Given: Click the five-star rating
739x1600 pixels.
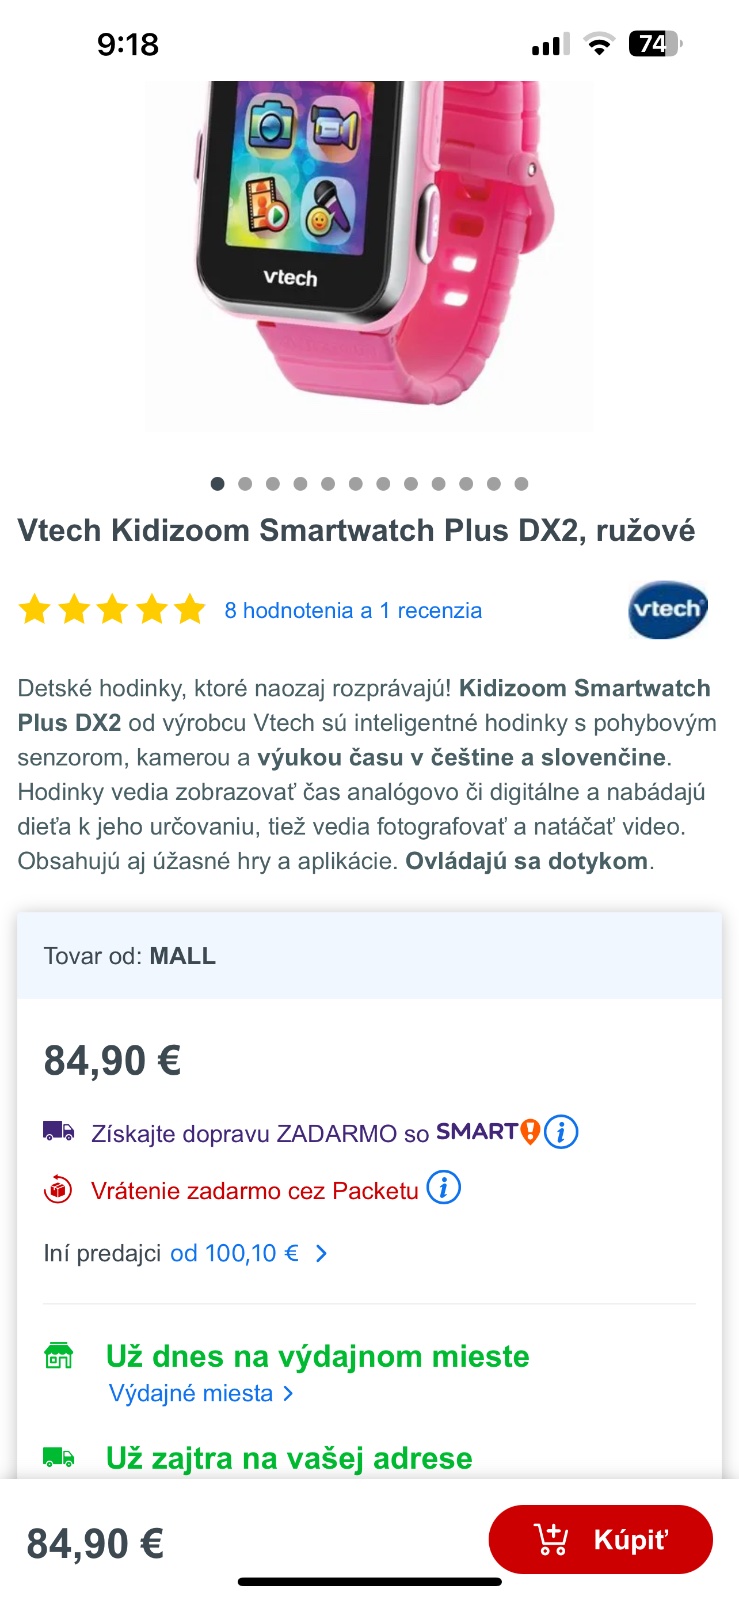Looking at the screenshot, I should click(x=112, y=610).
